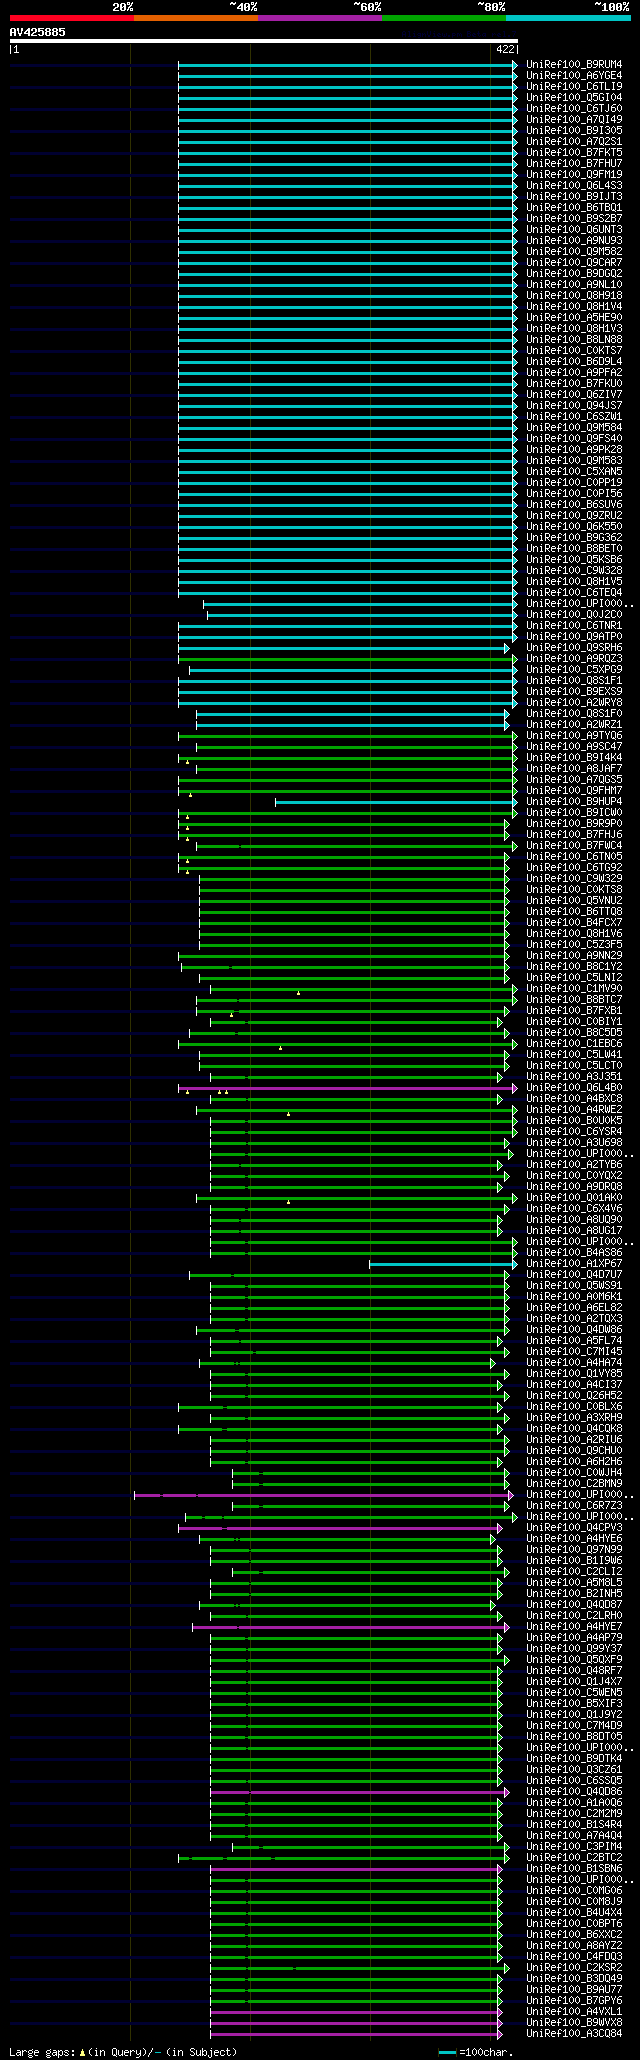Image resolution: width=640 pixels, height=2060 pixels.
Task: Click the cyan ~100% identity color bar
Action: pos(568,17)
